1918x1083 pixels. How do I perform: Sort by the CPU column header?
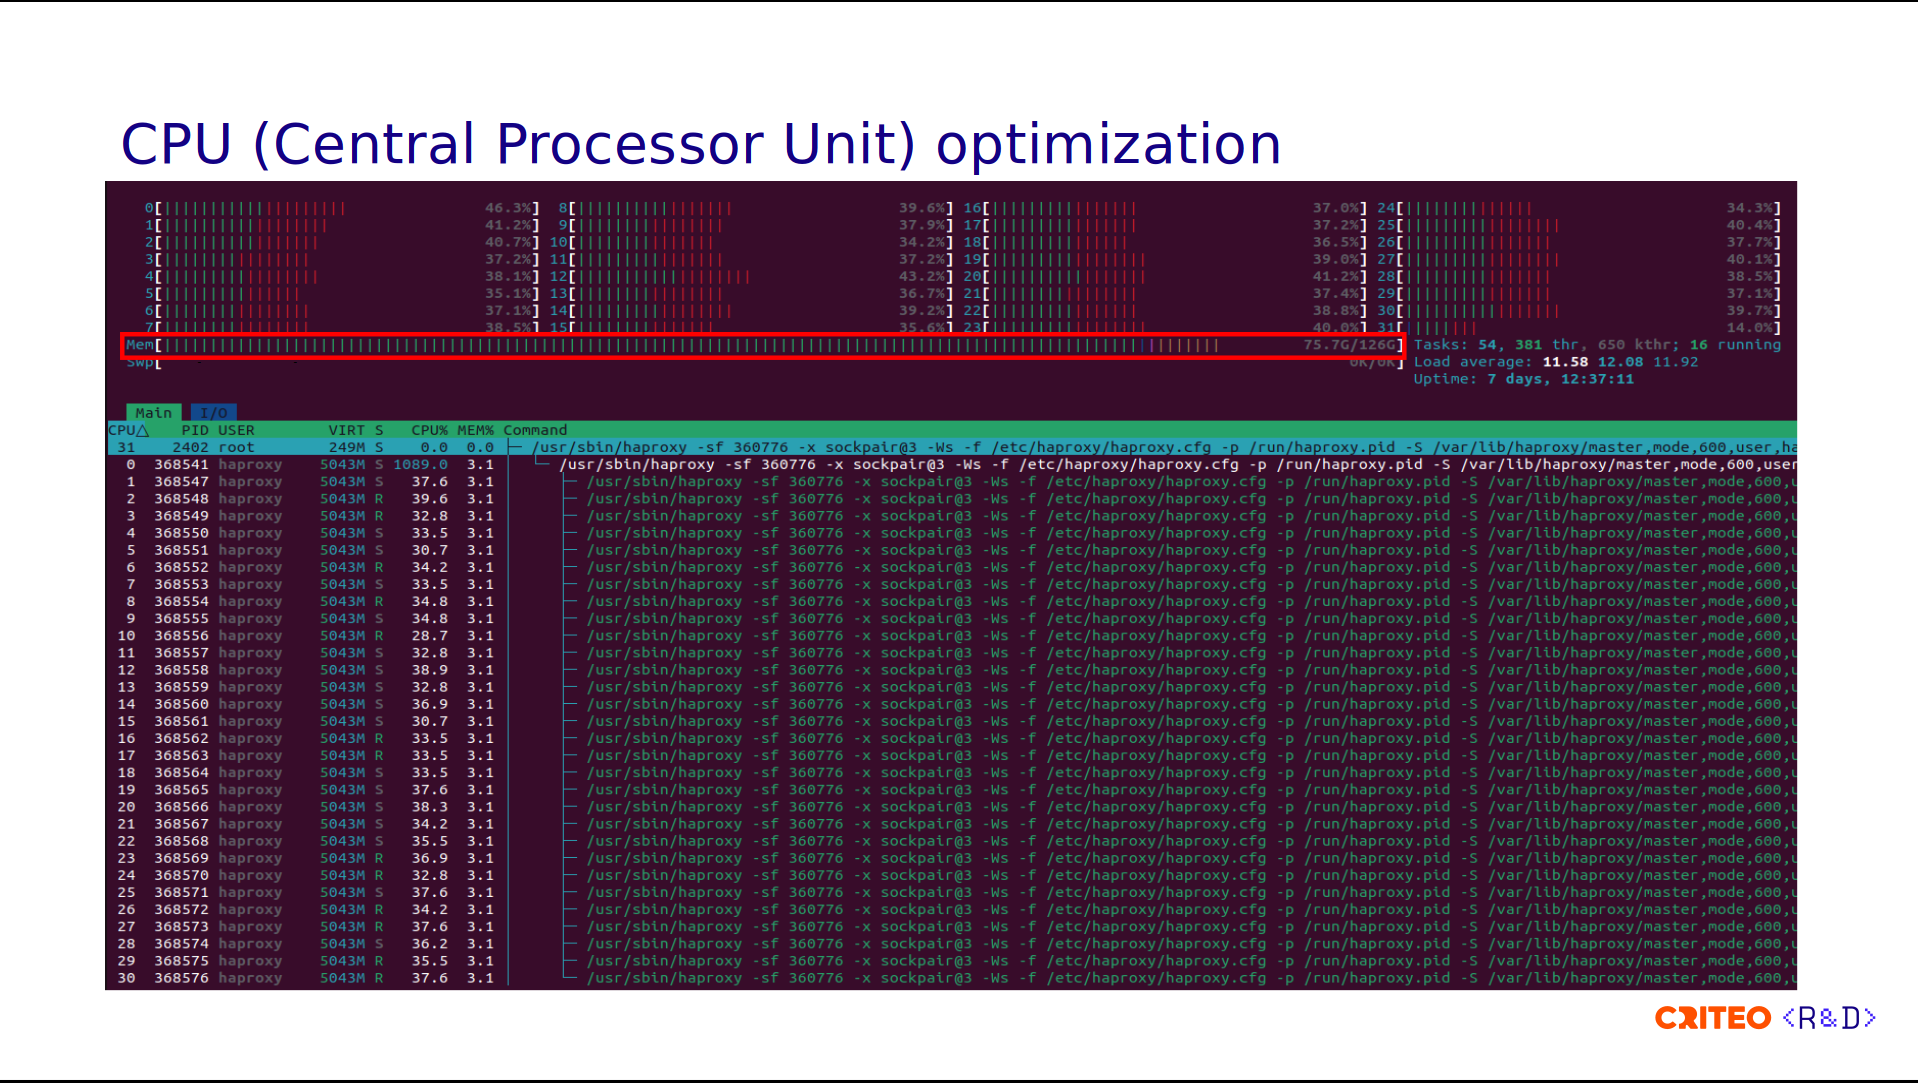click(x=129, y=430)
